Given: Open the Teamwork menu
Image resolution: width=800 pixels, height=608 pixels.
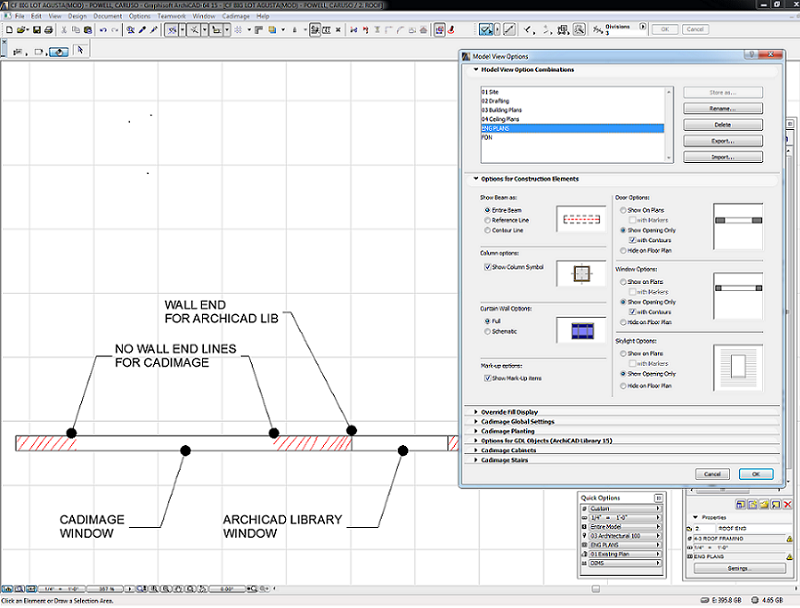Looking at the screenshot, I should pyautogui.click(x=172, y=17).
